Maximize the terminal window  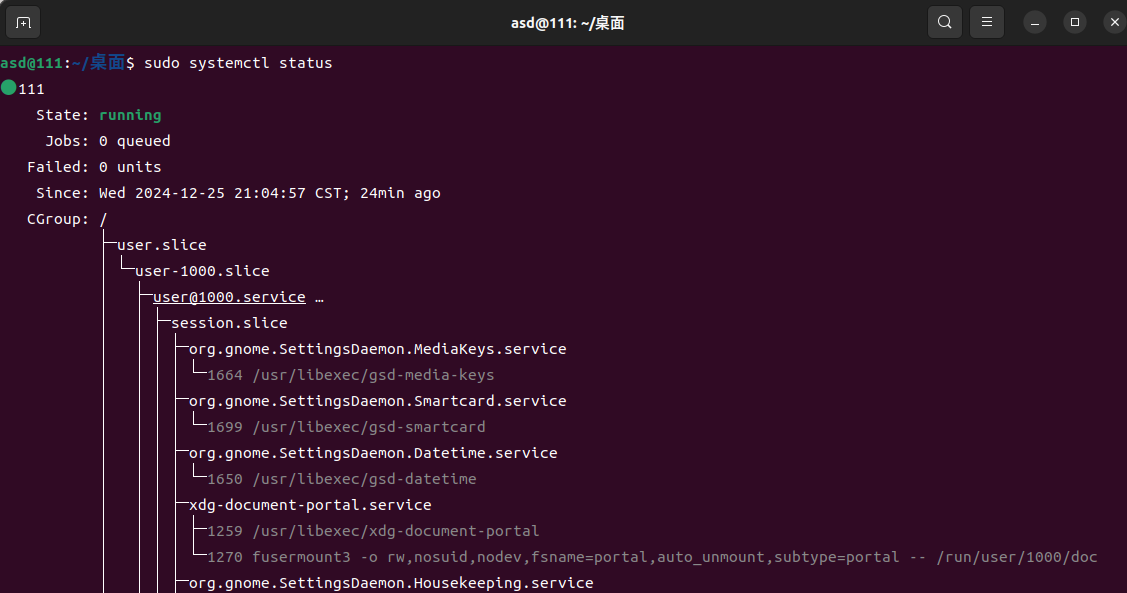pyautogui.click(x=1075, y=22)
